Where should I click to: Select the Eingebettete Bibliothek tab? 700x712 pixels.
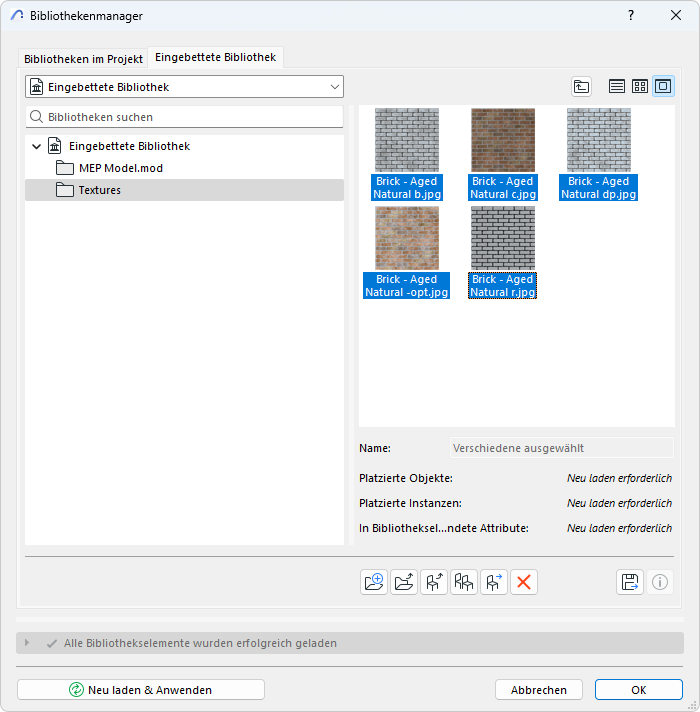[x=216, y=57]
